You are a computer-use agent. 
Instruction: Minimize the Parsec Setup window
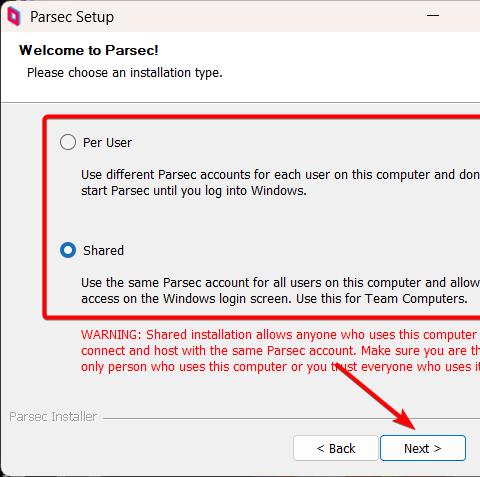[433, 15]
